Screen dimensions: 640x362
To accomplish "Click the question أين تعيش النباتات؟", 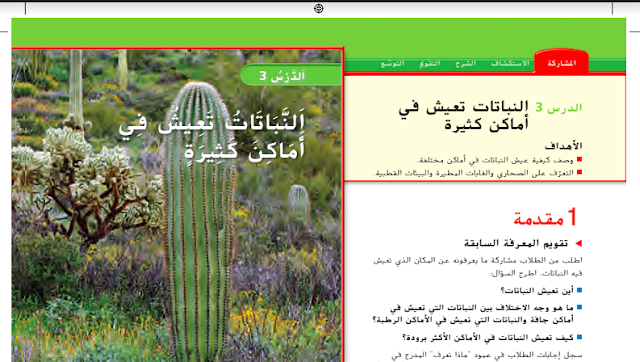I will click(537, 291).
